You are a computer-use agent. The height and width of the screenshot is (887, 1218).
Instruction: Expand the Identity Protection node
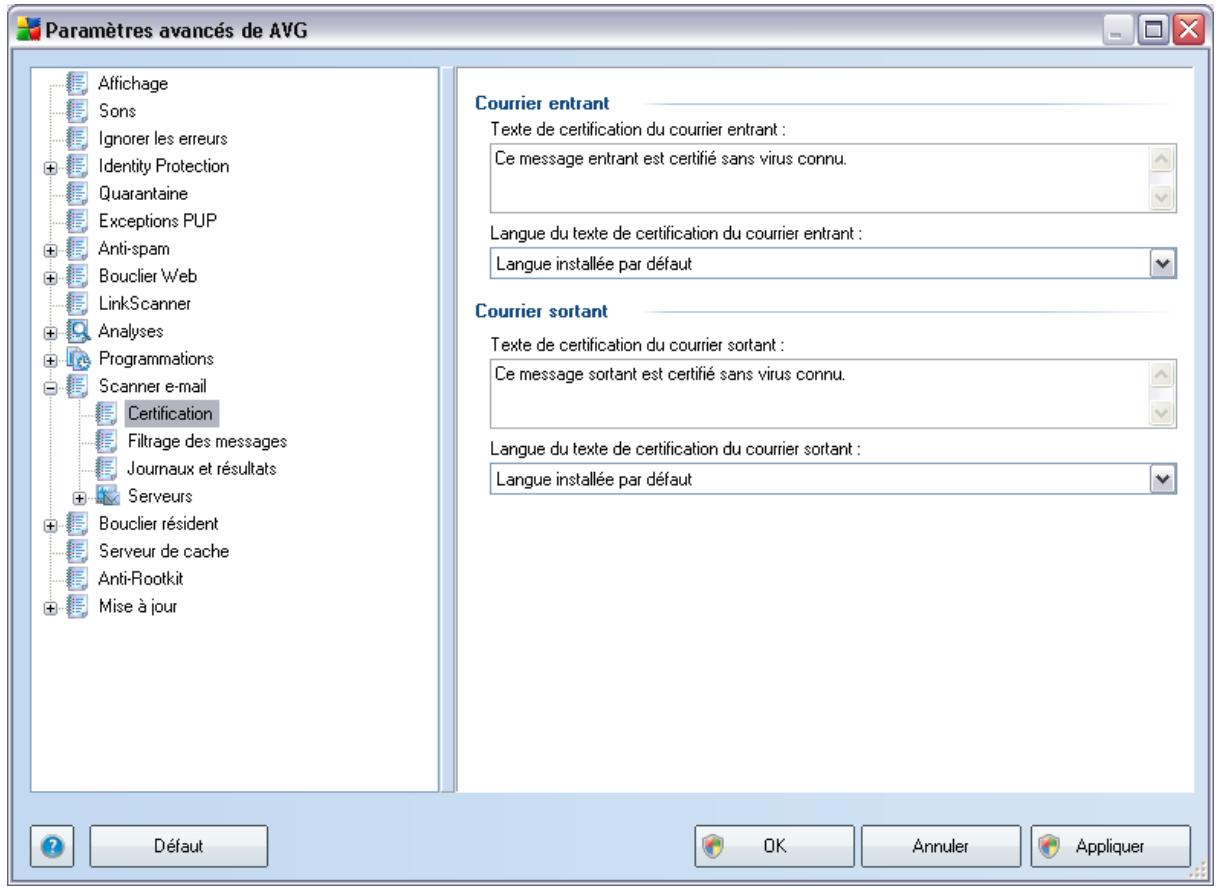(x=50, y=166)
